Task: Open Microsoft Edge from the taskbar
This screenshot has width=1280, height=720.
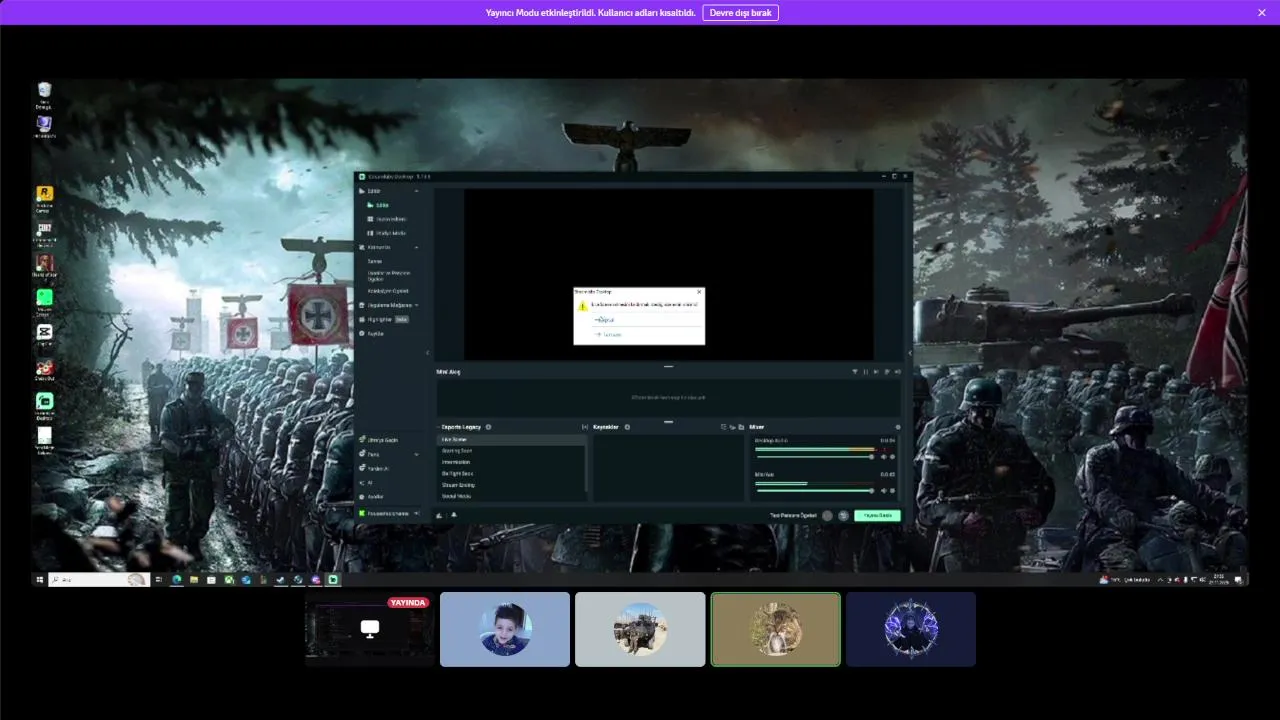Action: [x=177, y=579]
